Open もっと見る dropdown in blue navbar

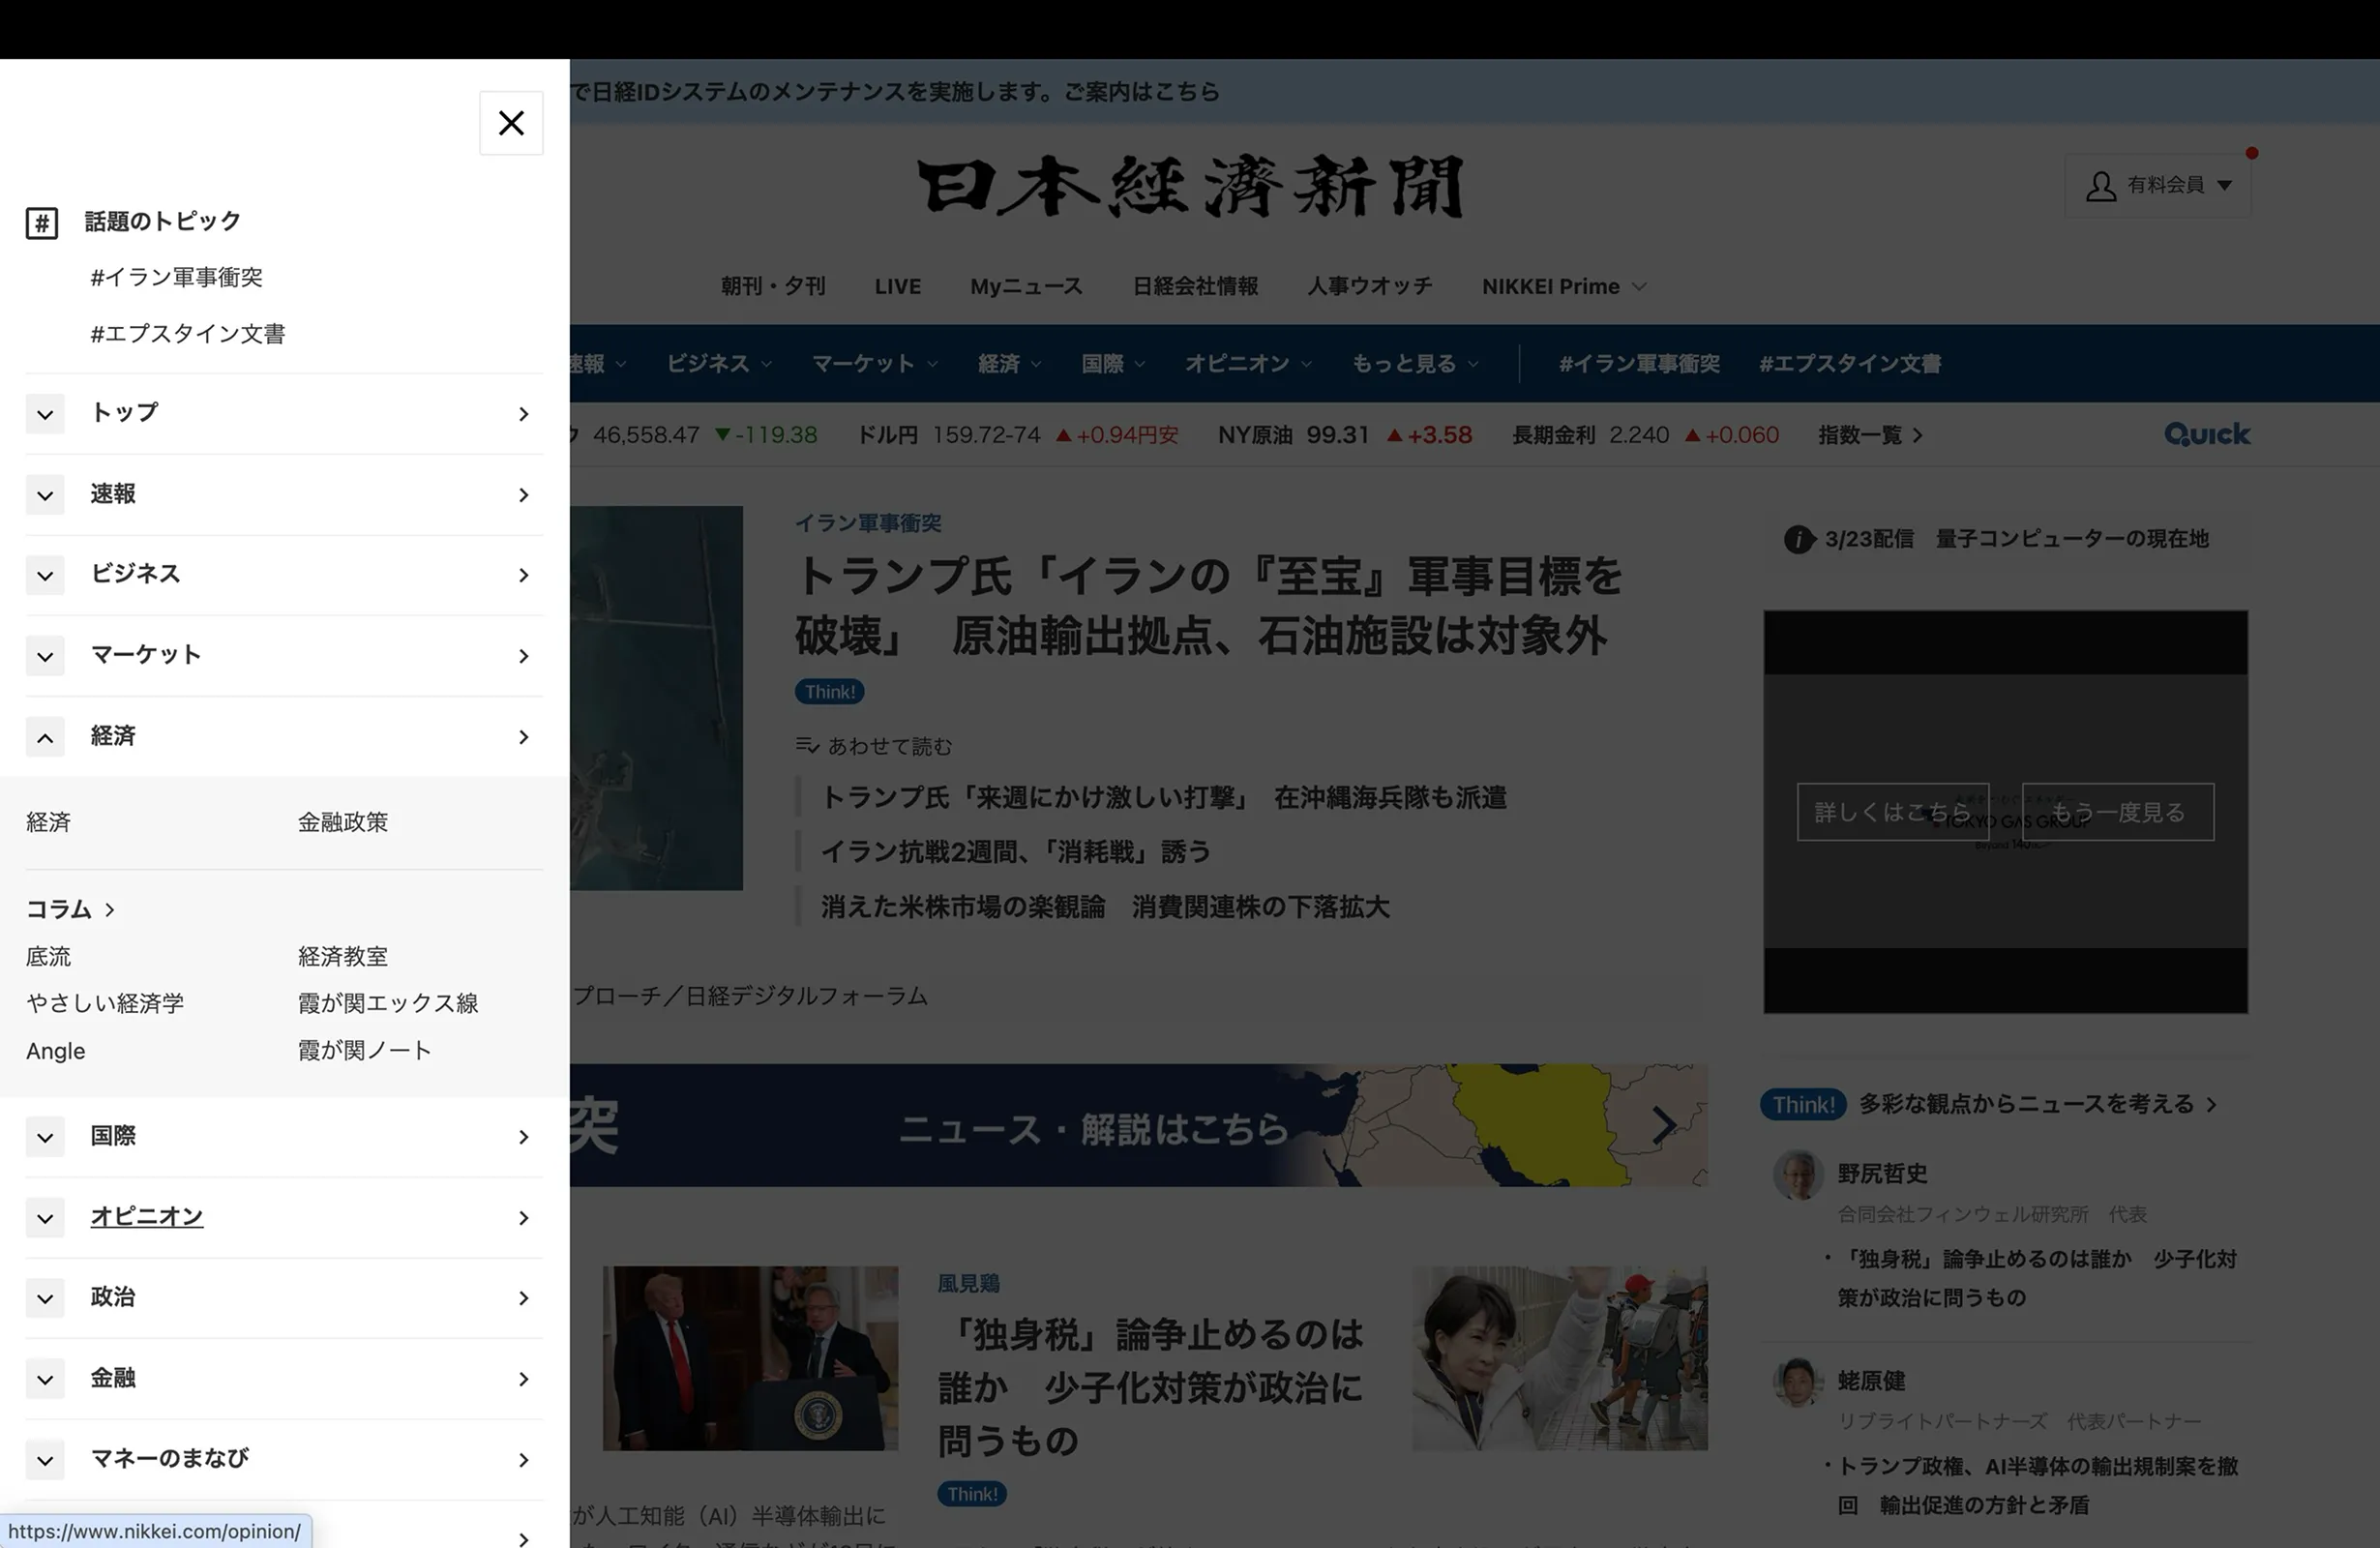[x=1415, y=364]
